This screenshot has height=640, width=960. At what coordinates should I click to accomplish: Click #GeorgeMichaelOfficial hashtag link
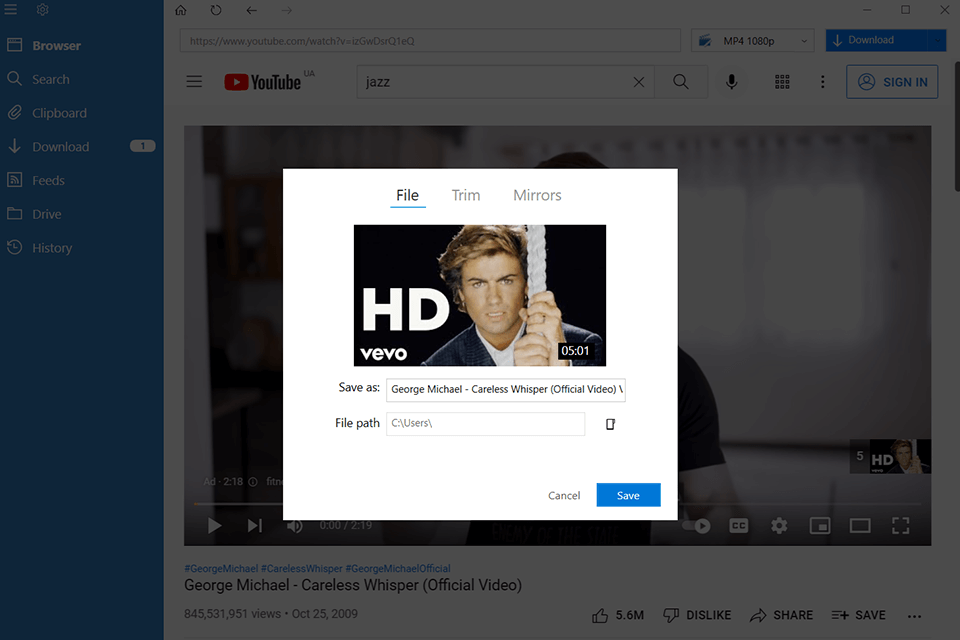[x=398, y=568]
